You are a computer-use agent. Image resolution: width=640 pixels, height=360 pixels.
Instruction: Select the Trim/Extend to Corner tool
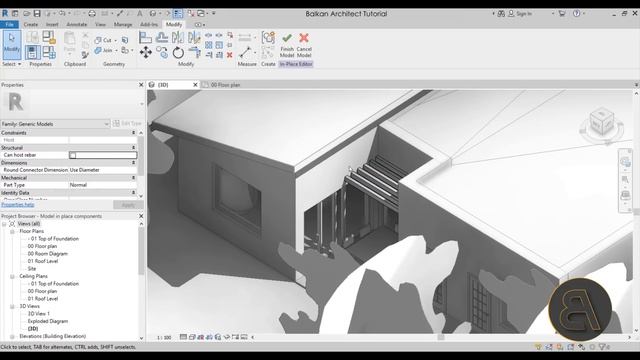click(x=195, y=53)
